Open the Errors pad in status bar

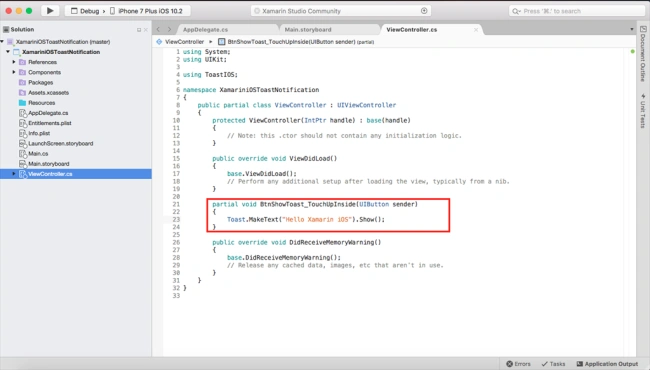tap(518, 364)
